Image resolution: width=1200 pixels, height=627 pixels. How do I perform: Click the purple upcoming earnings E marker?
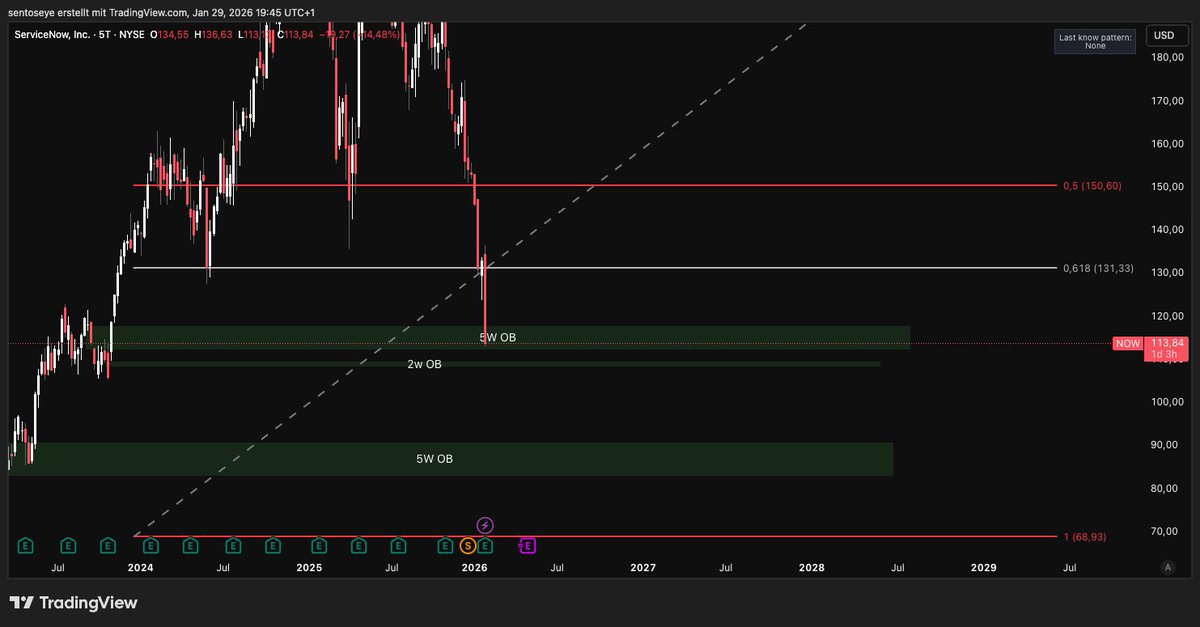tap(528, 546)
